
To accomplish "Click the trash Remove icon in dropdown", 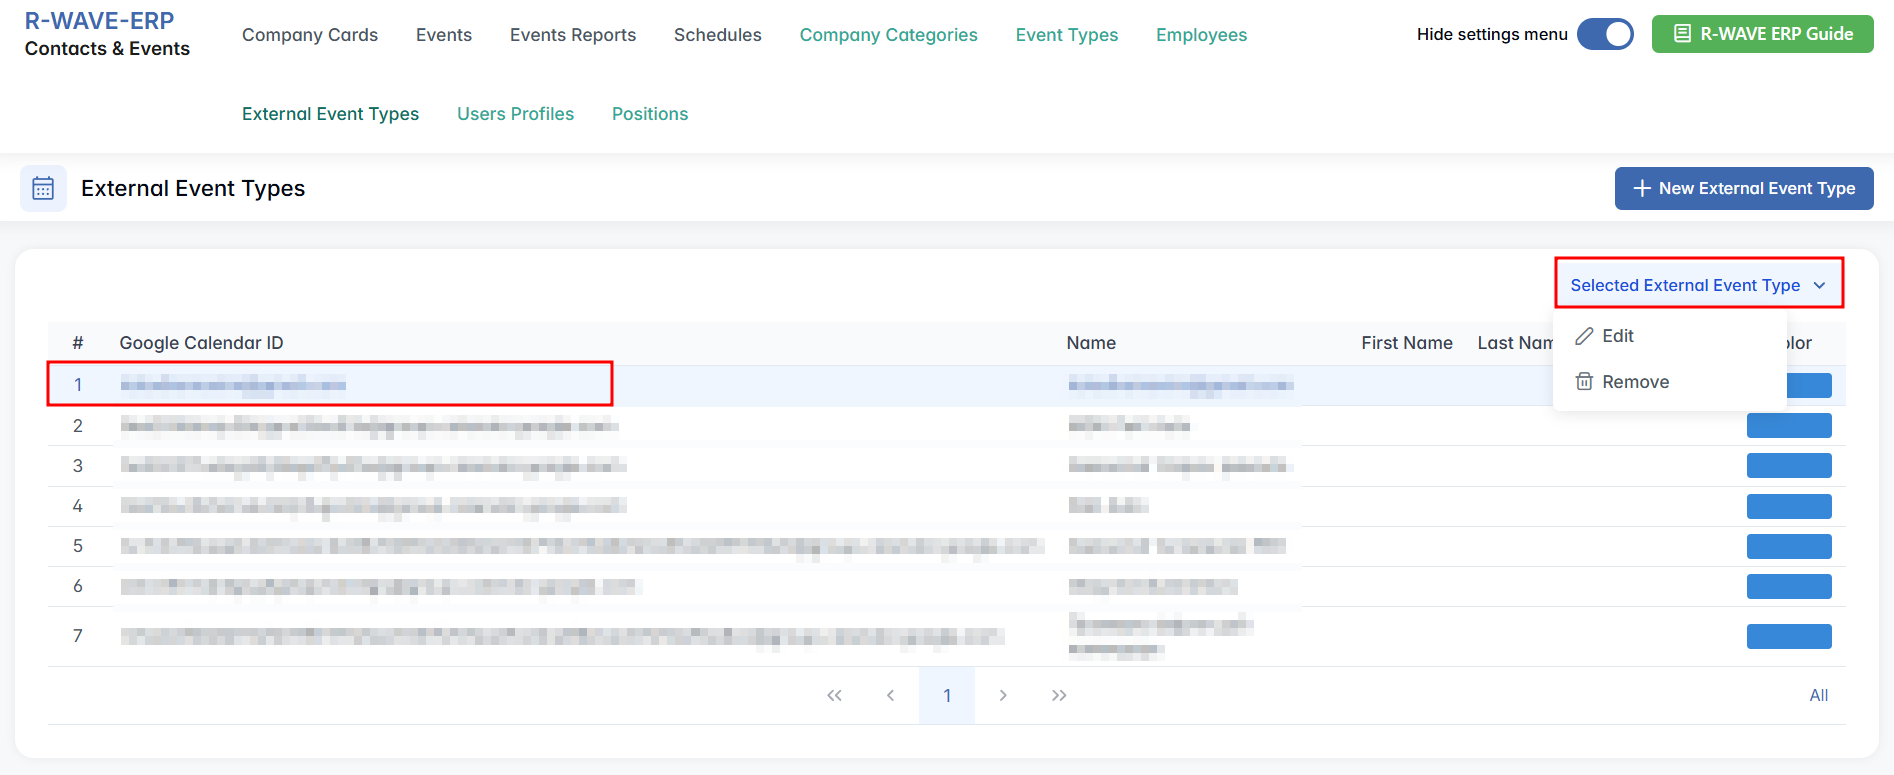I will tap(1584, 382).
